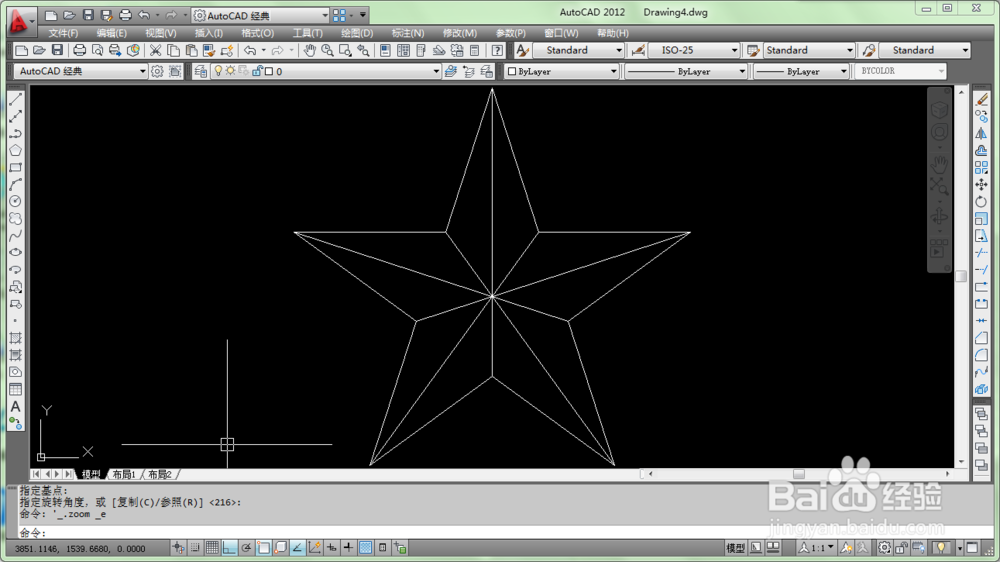Click the vertical scrollbar thumb
Viewport: 1000px width, 562px height.
(961, 276)
